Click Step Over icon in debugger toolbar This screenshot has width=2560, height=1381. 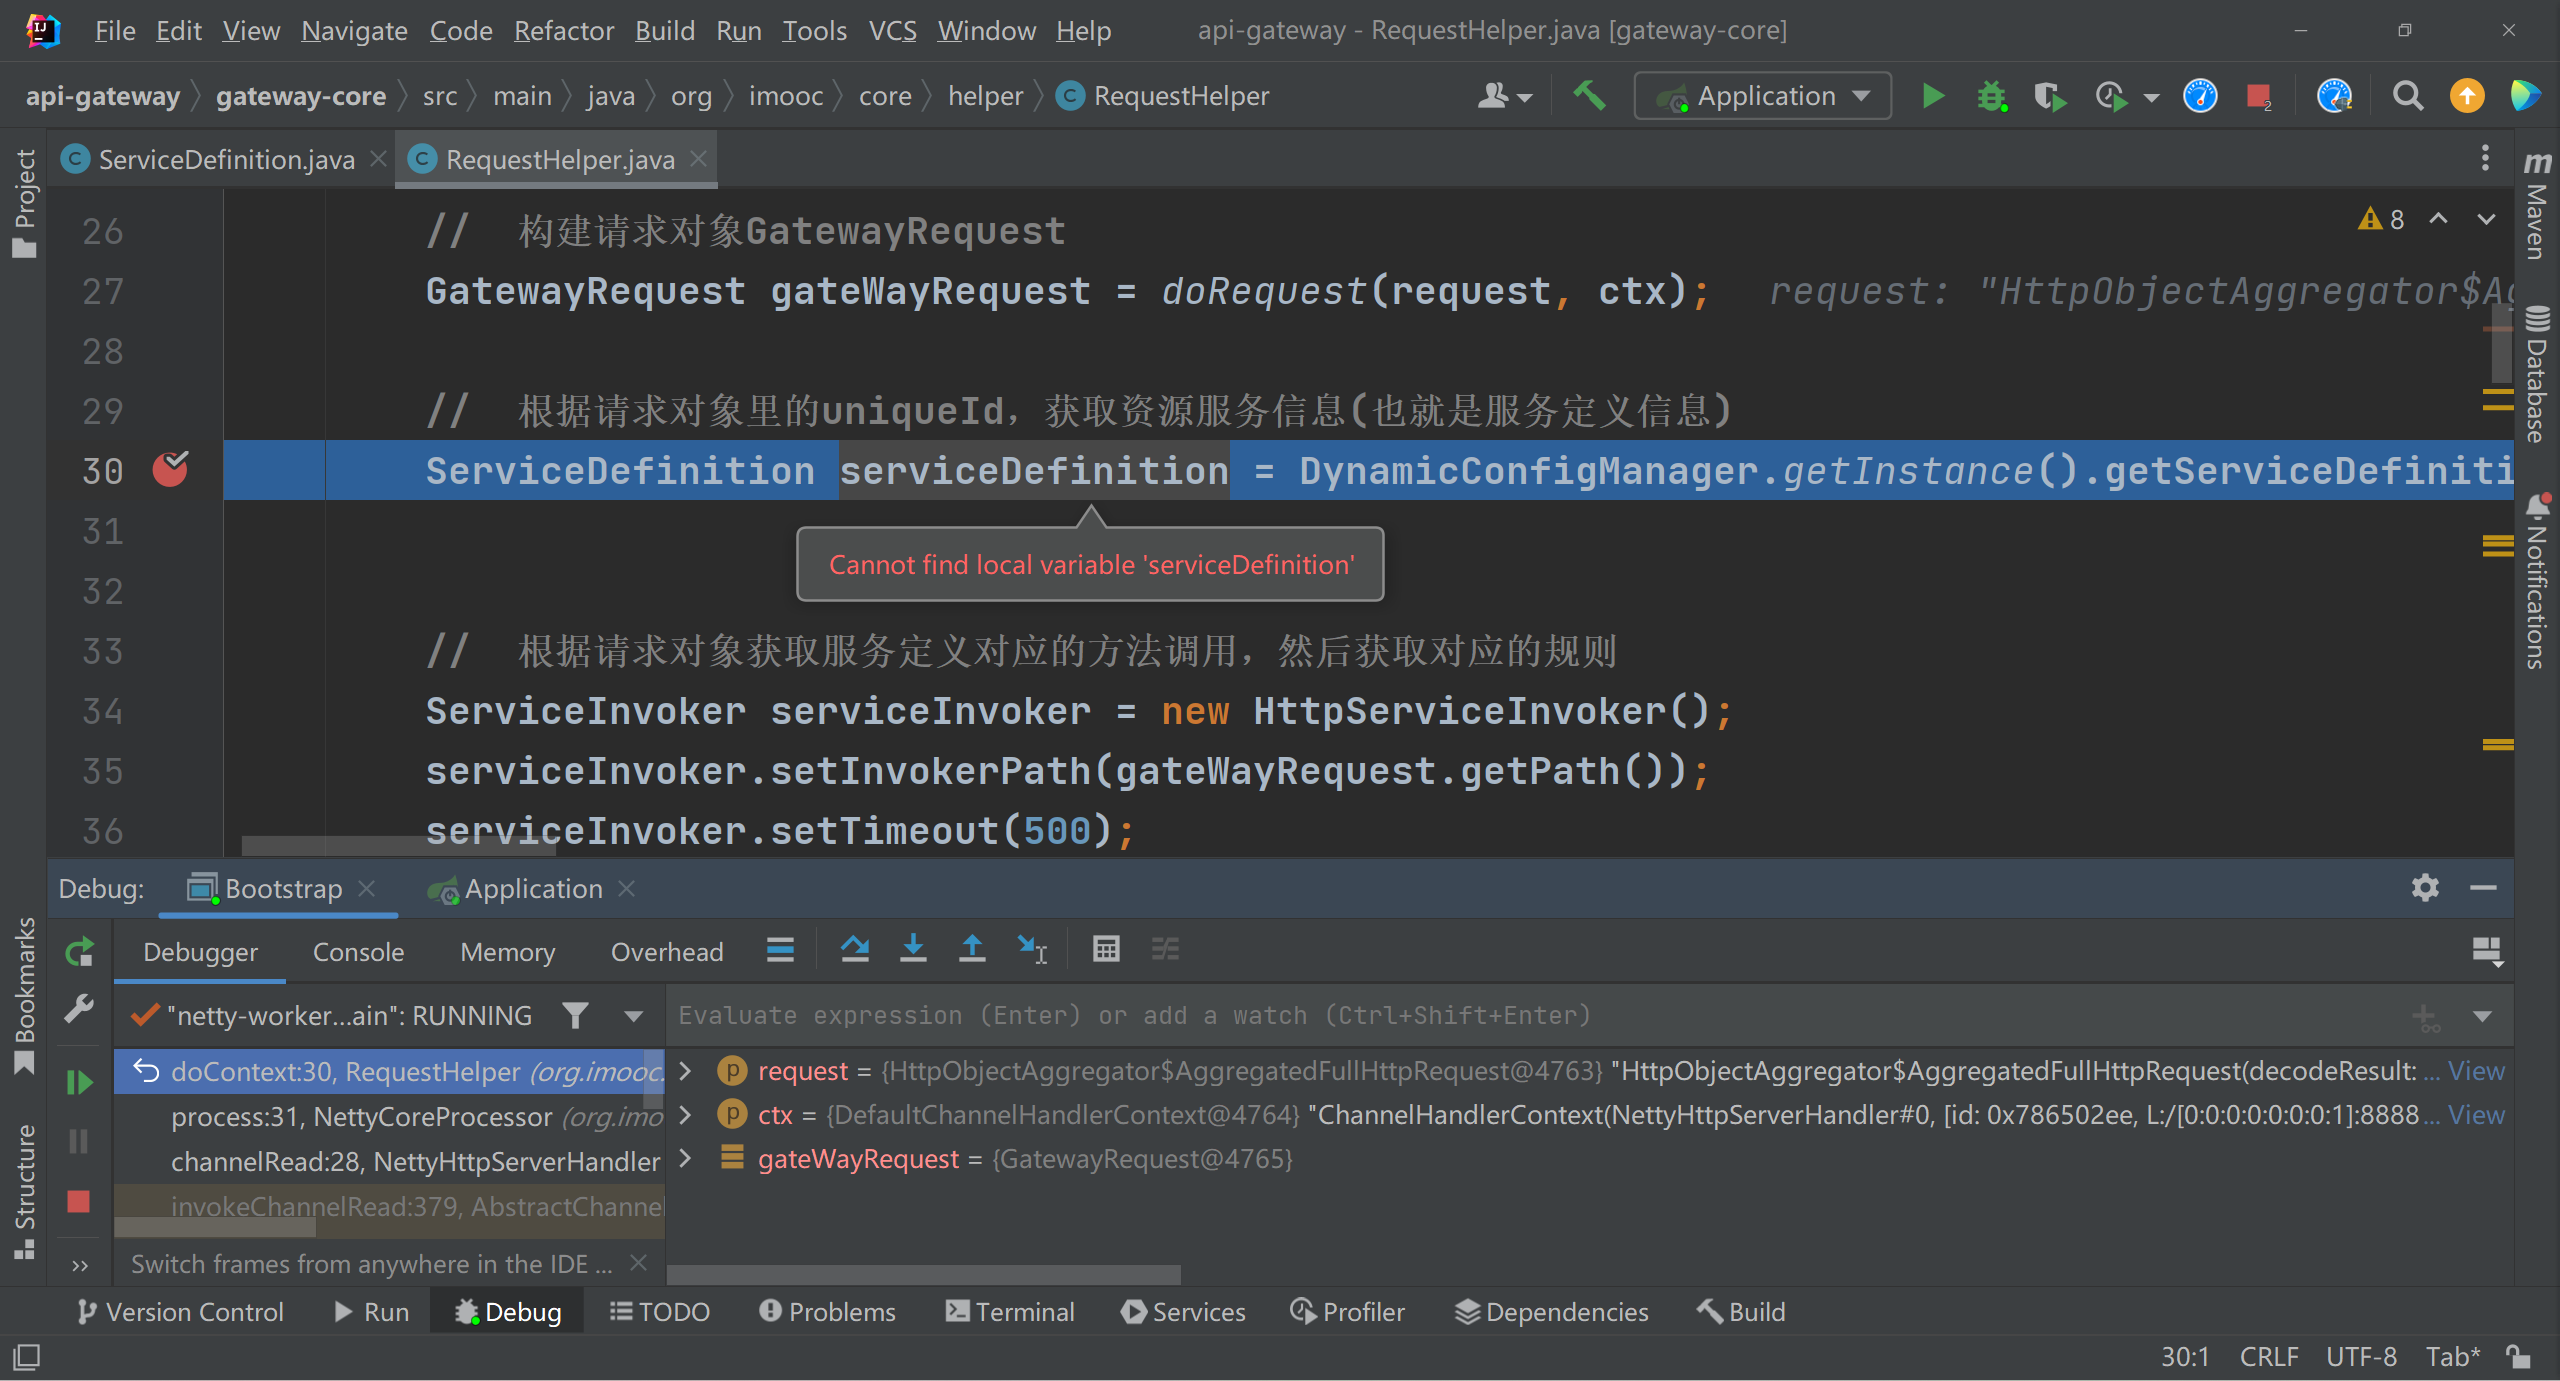click(854, 949)
